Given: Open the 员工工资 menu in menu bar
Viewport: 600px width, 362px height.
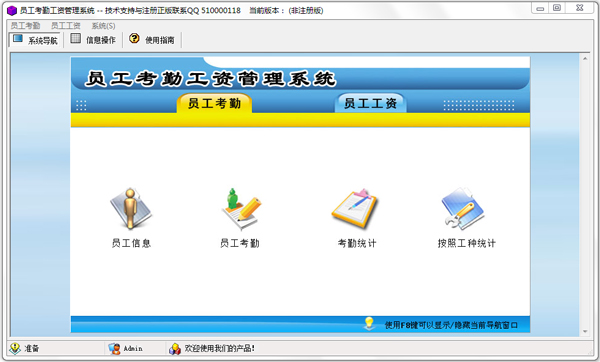Looking at the screenshot, I should point(65,26).
